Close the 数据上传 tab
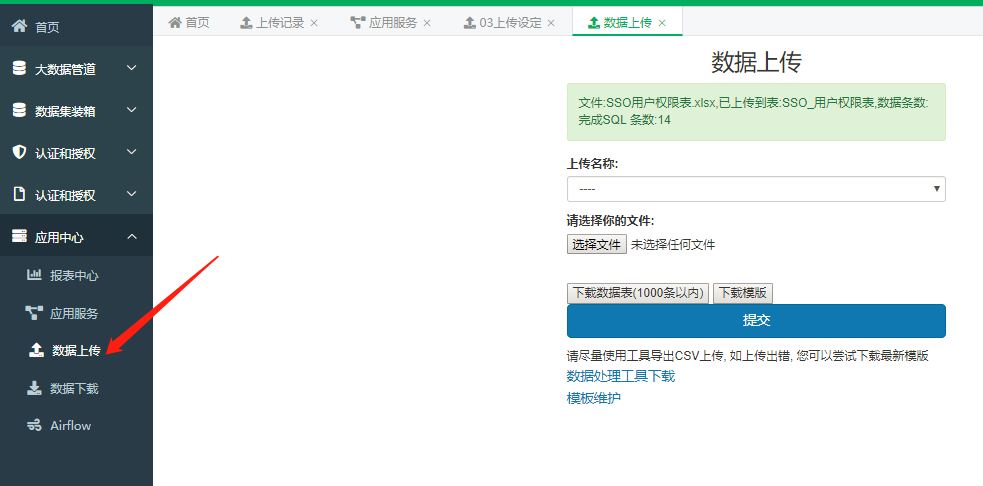This screenshot has width=983, height=486. 661,23
